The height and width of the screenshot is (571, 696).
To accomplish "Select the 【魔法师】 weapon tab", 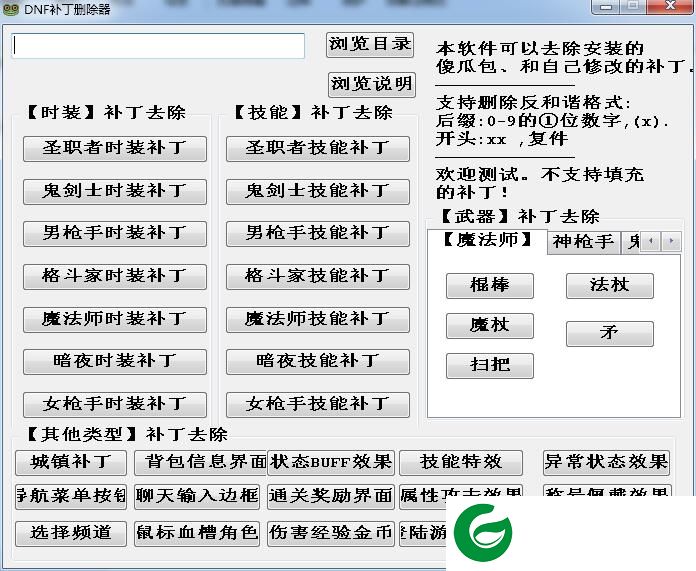I will point(487,241).
